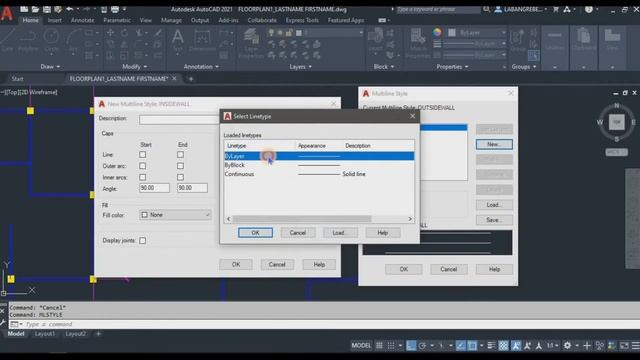This screenshot has height=360, width=640.
Task: Click Save... in Multiline Style dialog
Action: (x=494, y=220)
